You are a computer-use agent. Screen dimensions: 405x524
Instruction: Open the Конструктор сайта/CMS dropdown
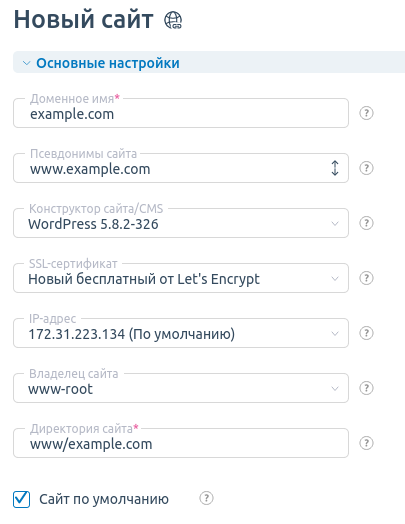[x=181, y=223]
